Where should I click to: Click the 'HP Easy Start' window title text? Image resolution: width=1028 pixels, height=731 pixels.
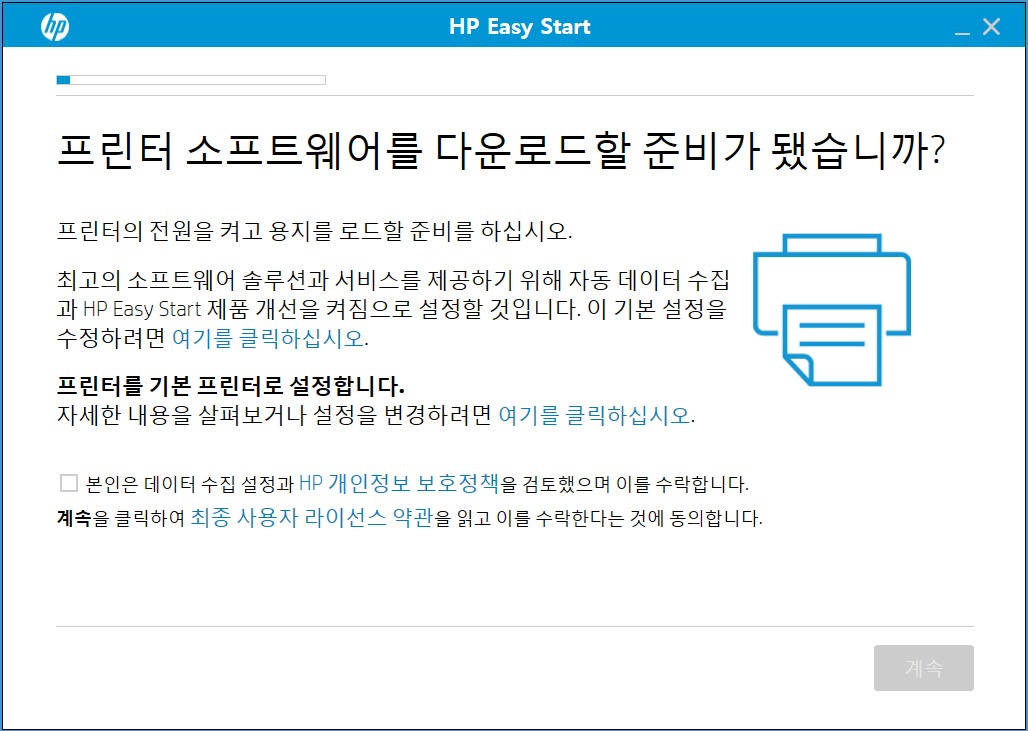[519, 27]
